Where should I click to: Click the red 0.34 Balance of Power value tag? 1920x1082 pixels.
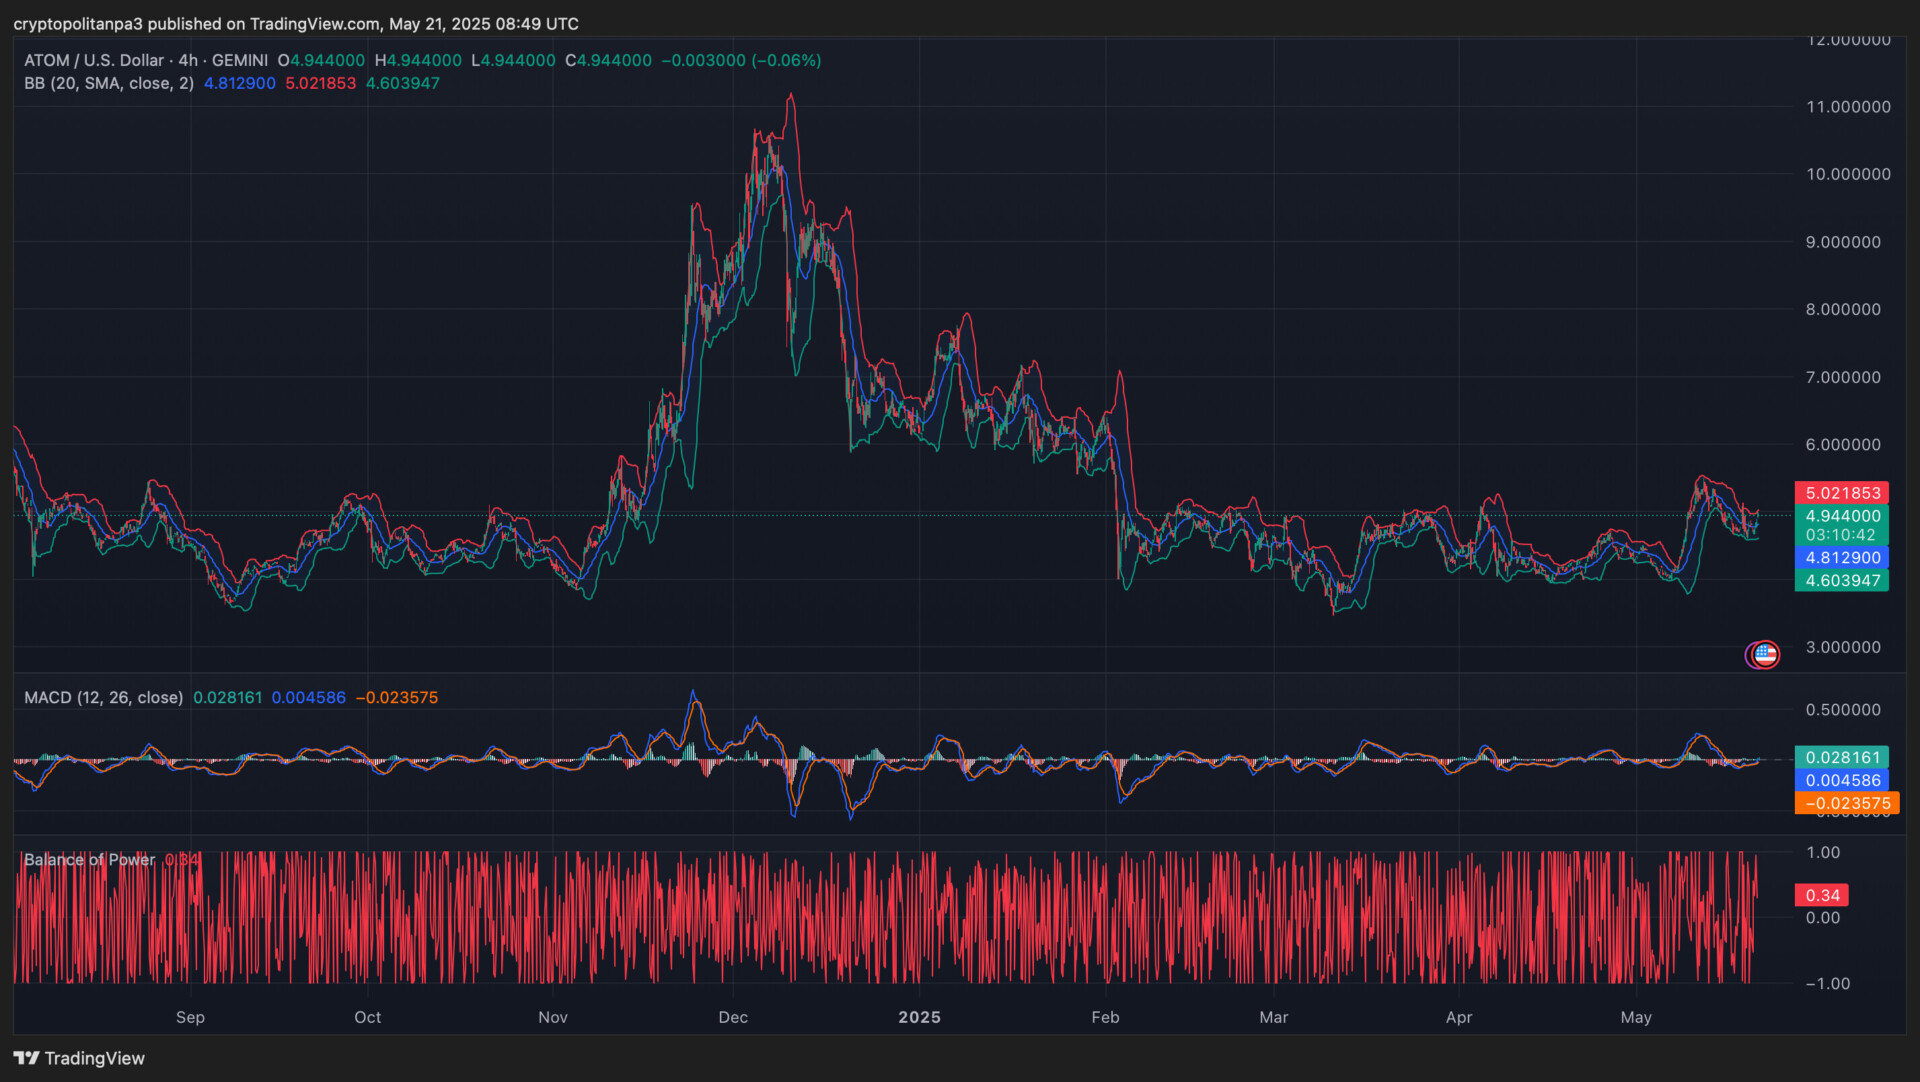coord(1822,895)
